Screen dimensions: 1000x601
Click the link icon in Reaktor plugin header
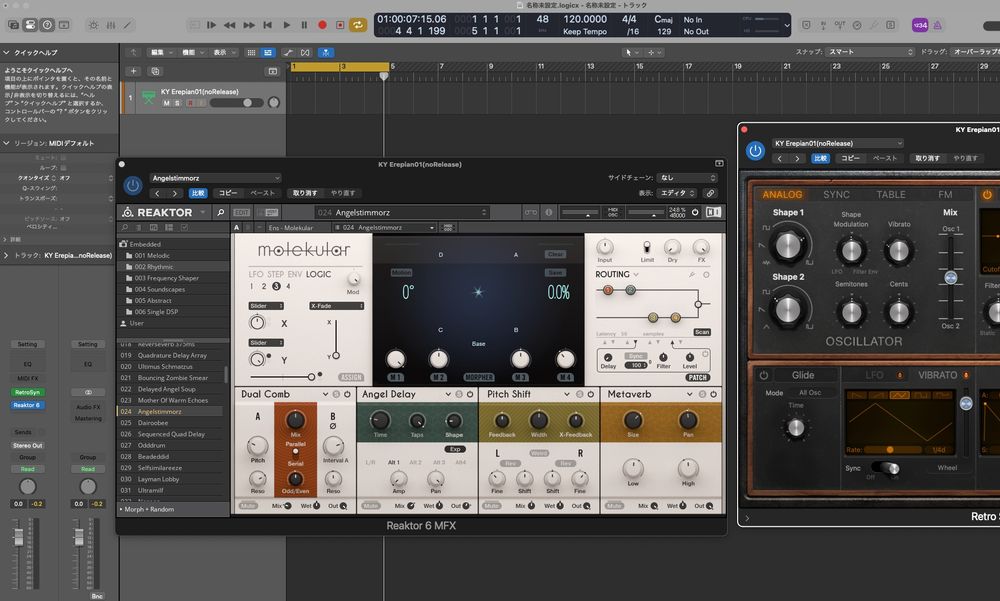pos(710,193)
